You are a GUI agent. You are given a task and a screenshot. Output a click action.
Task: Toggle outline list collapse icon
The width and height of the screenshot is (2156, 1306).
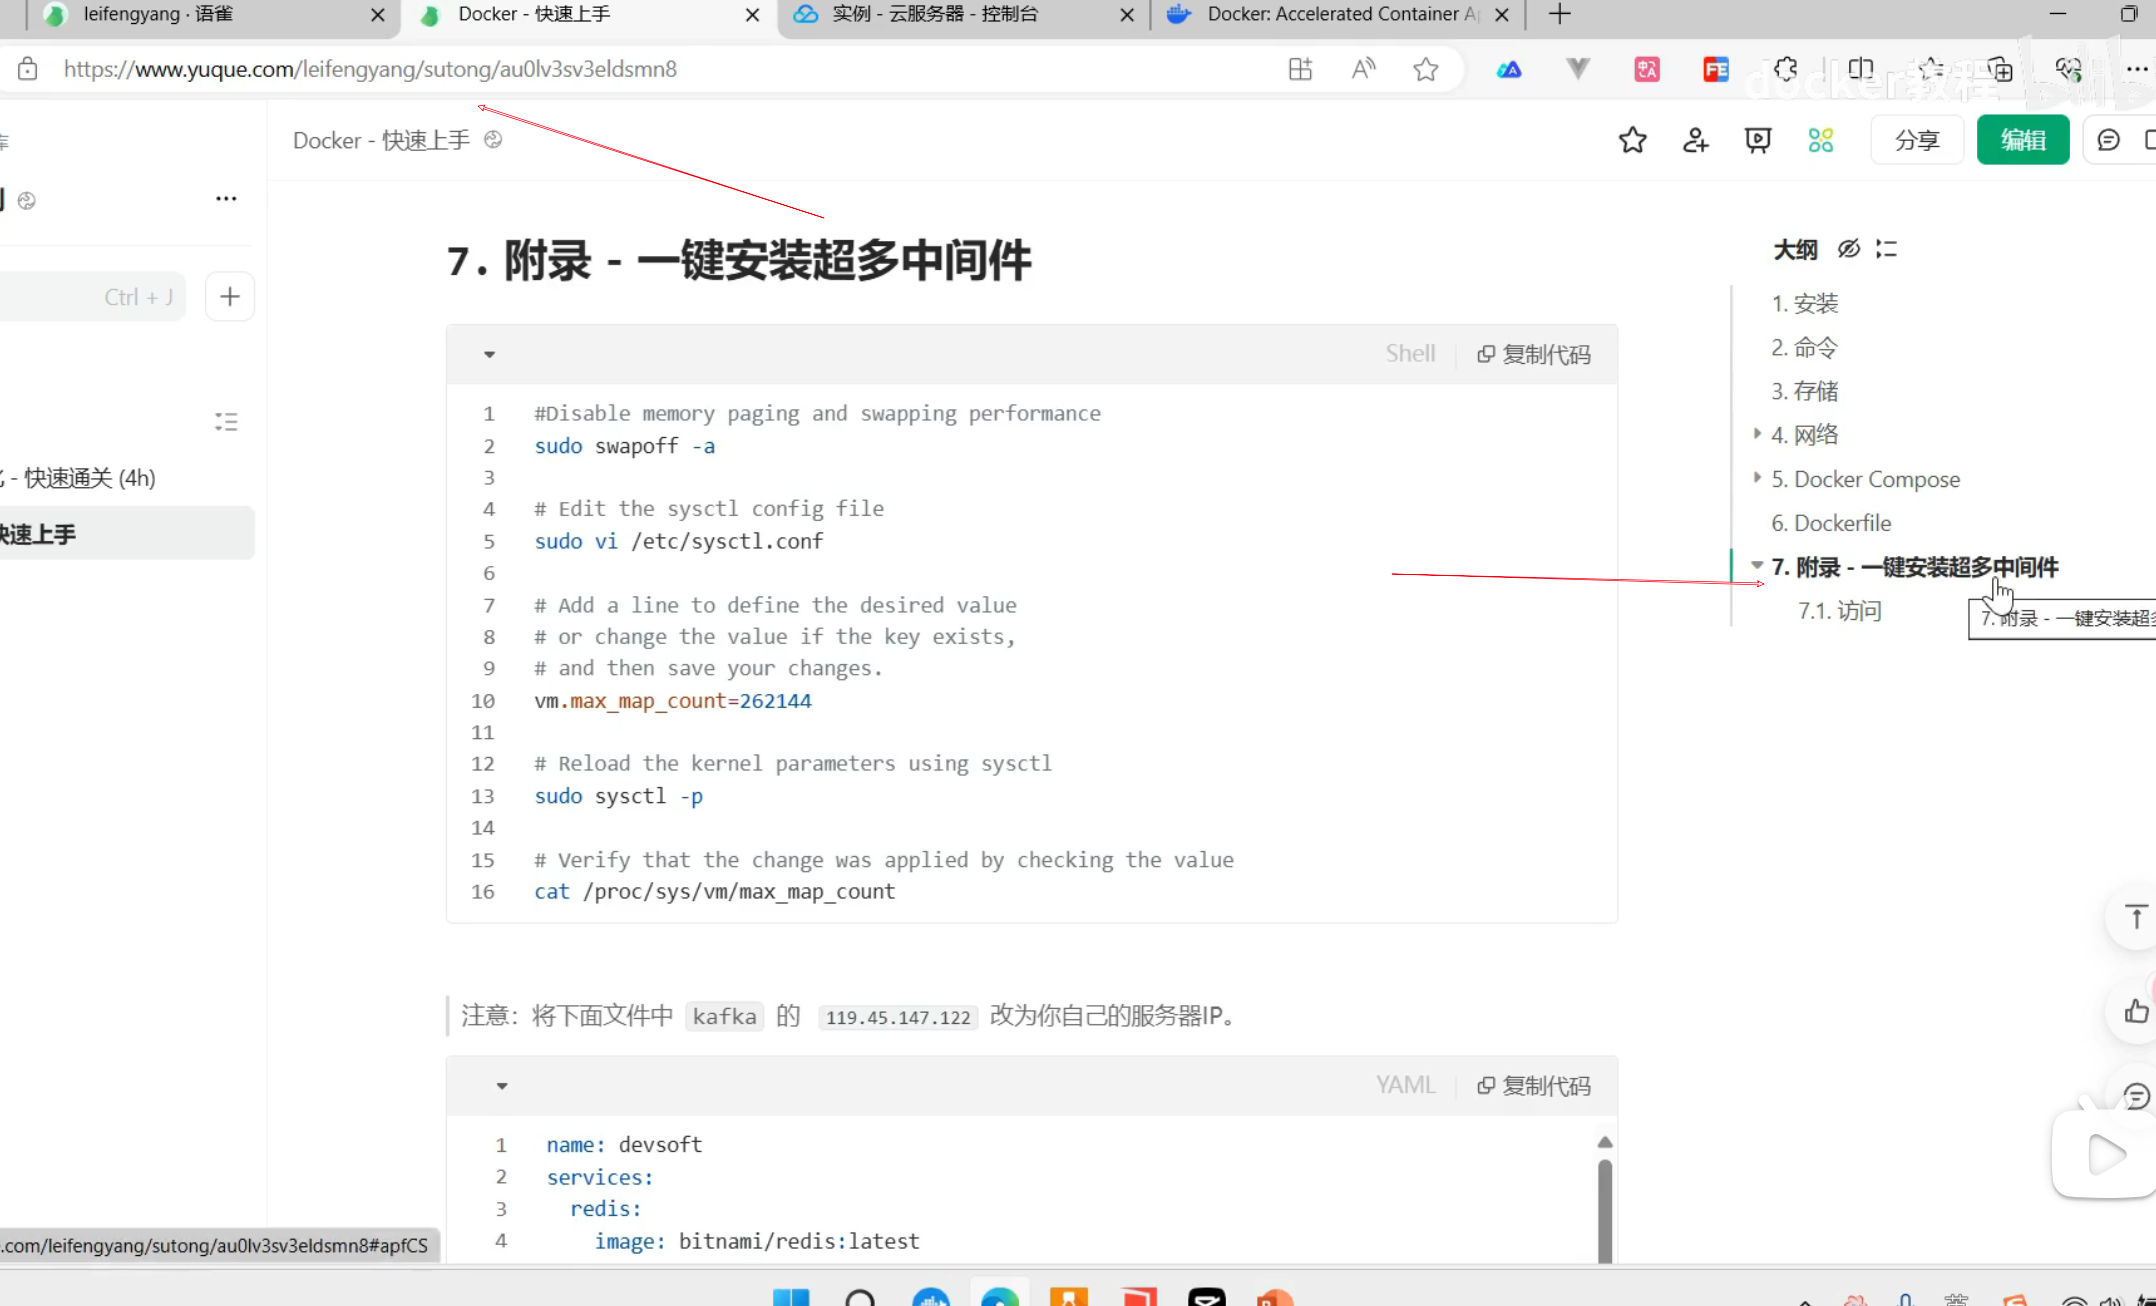pos(1886,248)
